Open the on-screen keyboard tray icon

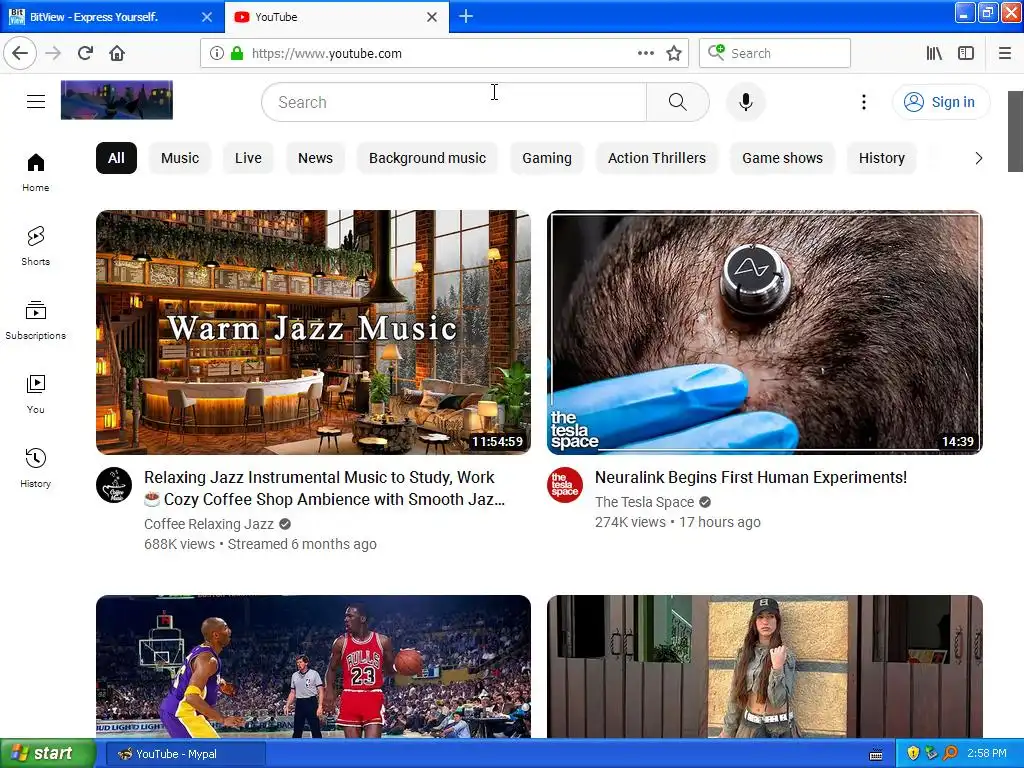(x=876, y=755)
